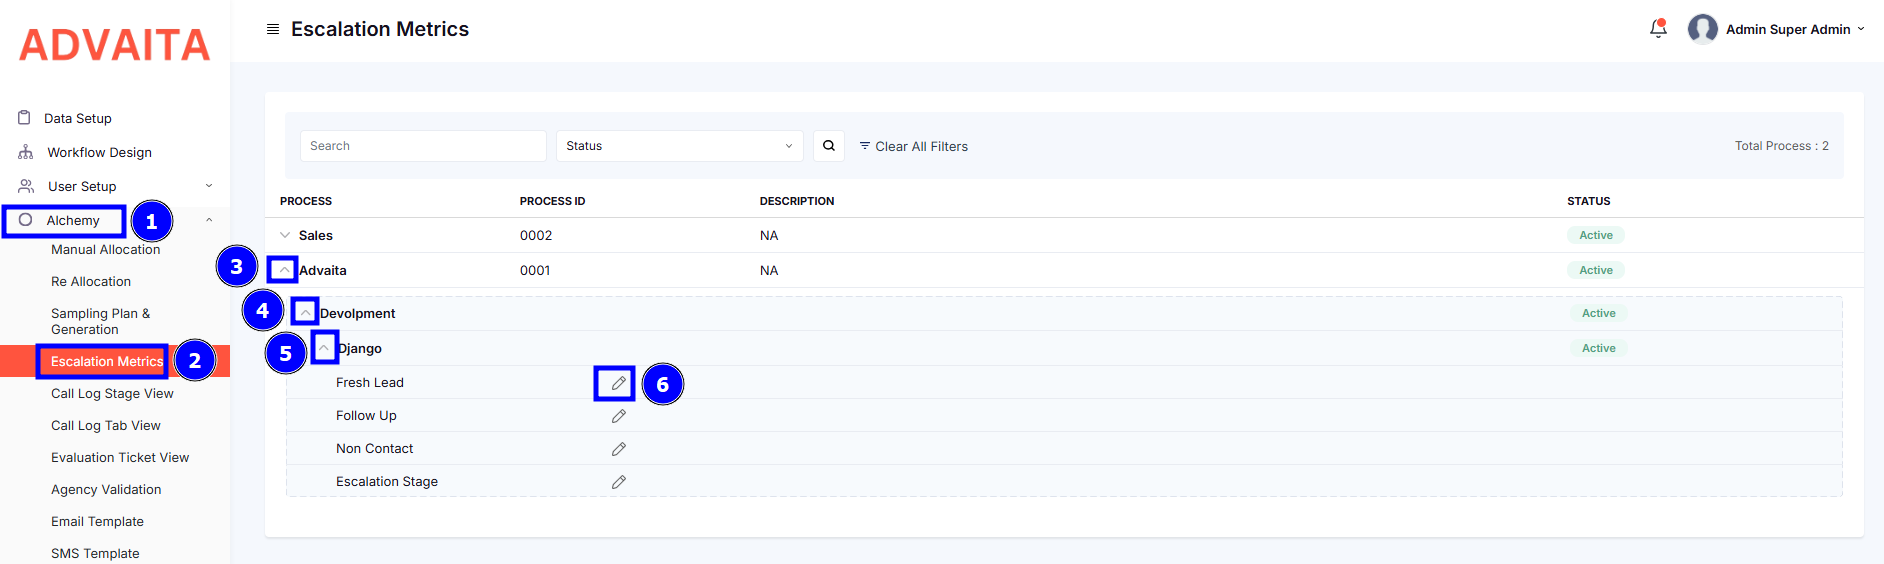
Task: Open the Call Log Stage View link
Action: tap(112, 394)
